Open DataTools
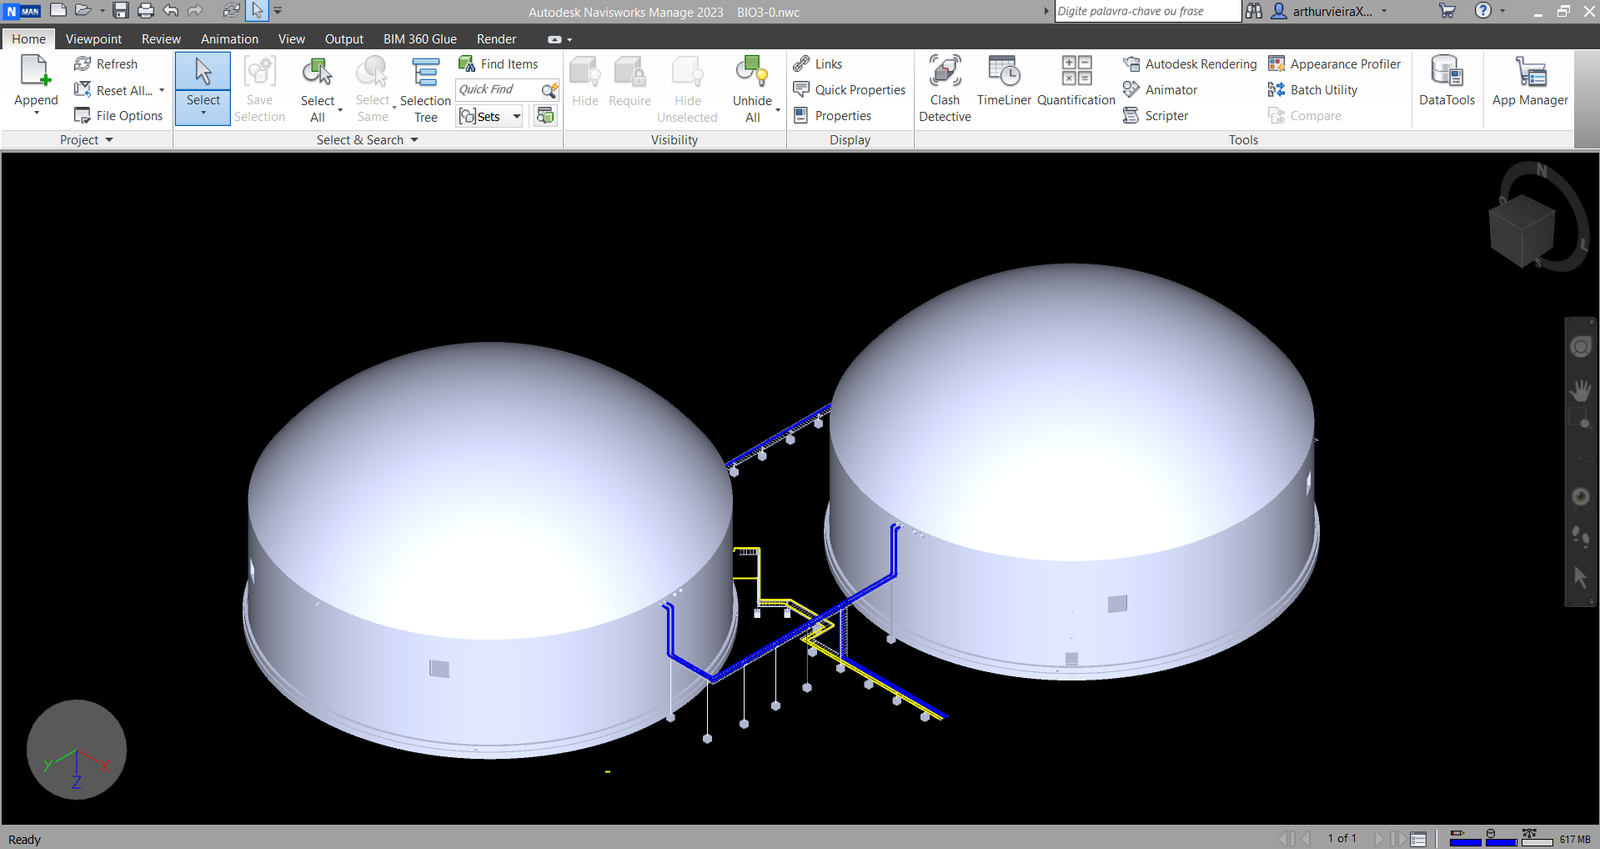 [1447, 81]
